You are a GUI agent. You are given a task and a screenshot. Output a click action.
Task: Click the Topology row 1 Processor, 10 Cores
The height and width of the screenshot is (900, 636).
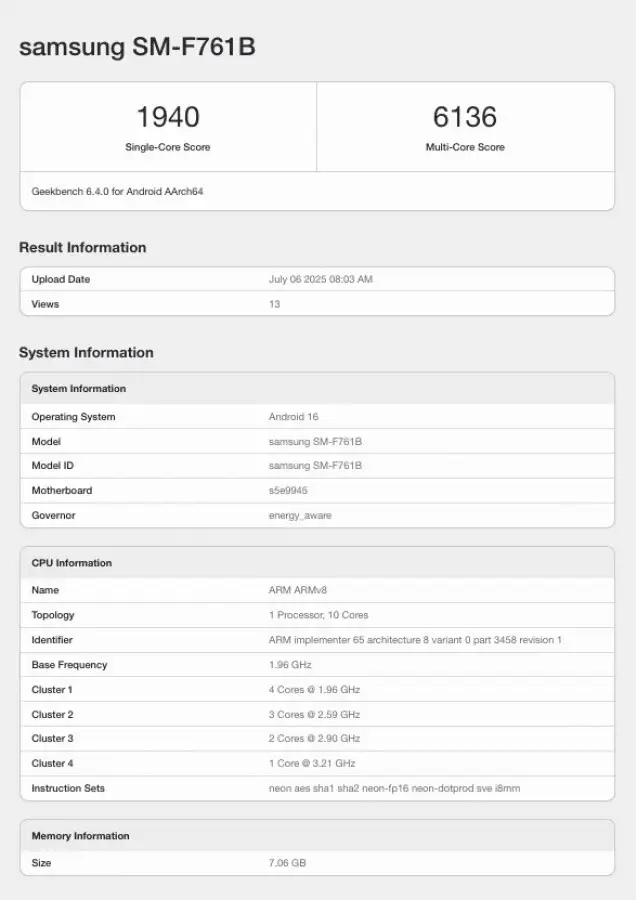point(317,615)
